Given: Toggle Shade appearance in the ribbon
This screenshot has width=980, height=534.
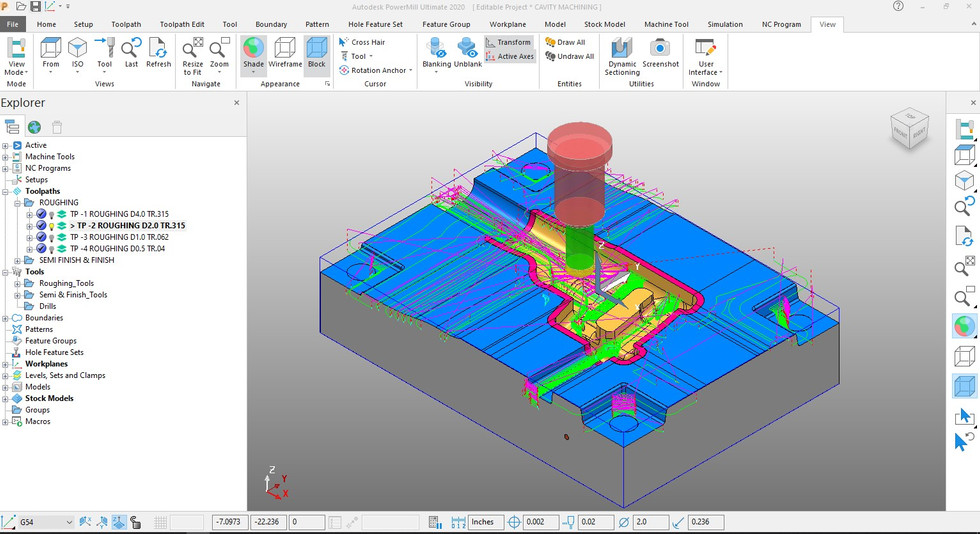Looking at the screenshot, I should [x=253, y=55].
